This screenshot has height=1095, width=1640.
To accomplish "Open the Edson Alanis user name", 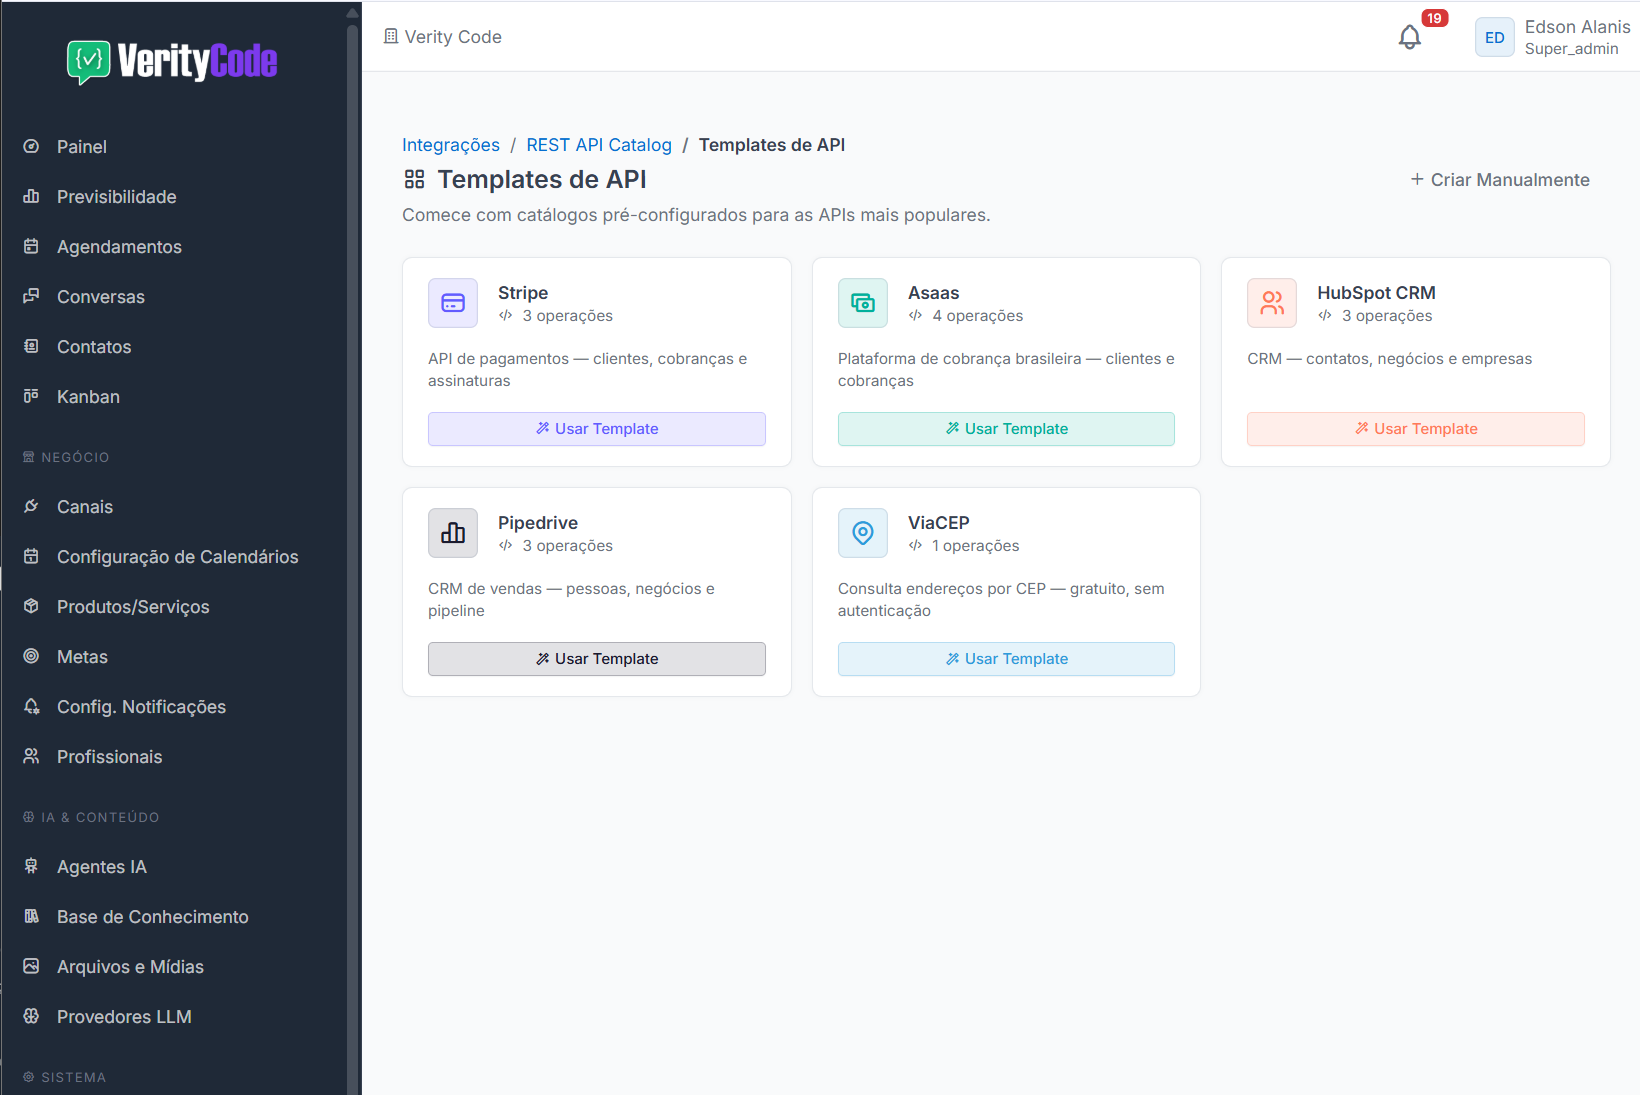I will [1577, 27].
